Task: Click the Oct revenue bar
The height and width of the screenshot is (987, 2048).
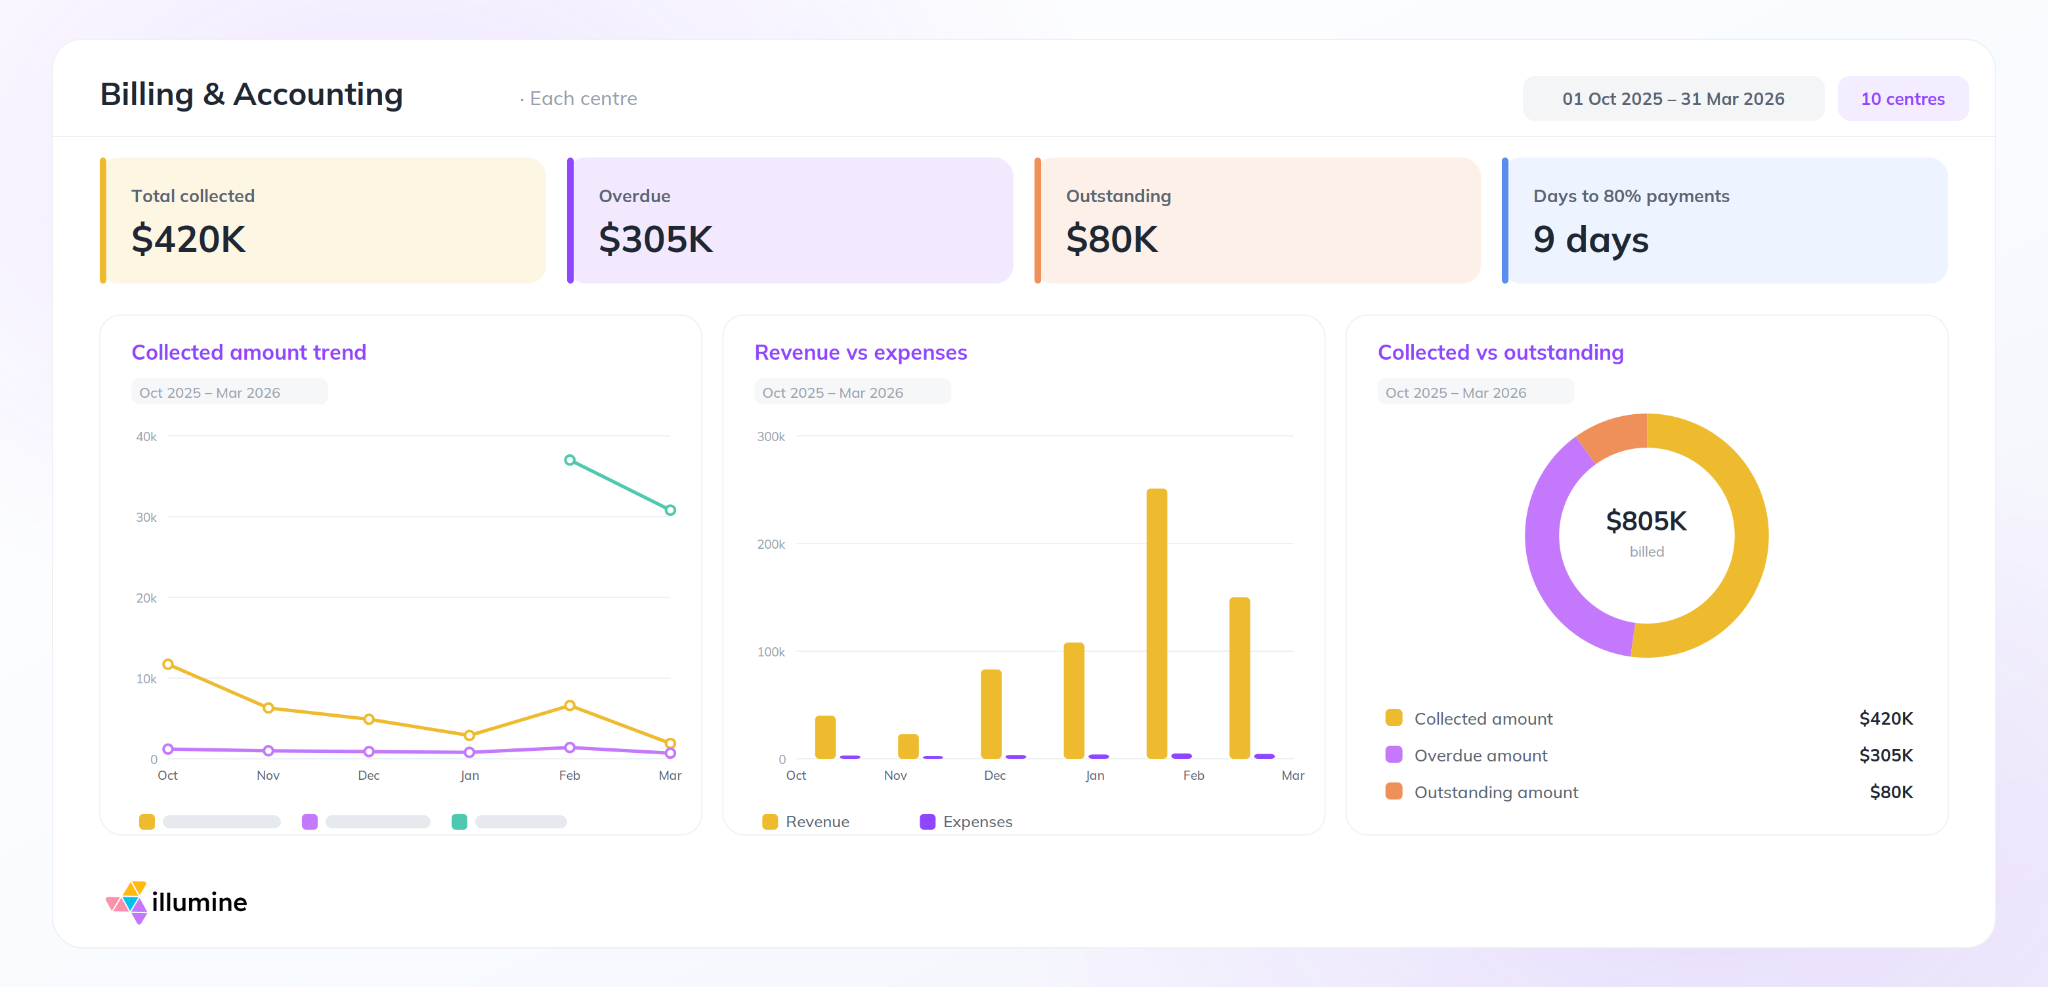Action: 825,737
